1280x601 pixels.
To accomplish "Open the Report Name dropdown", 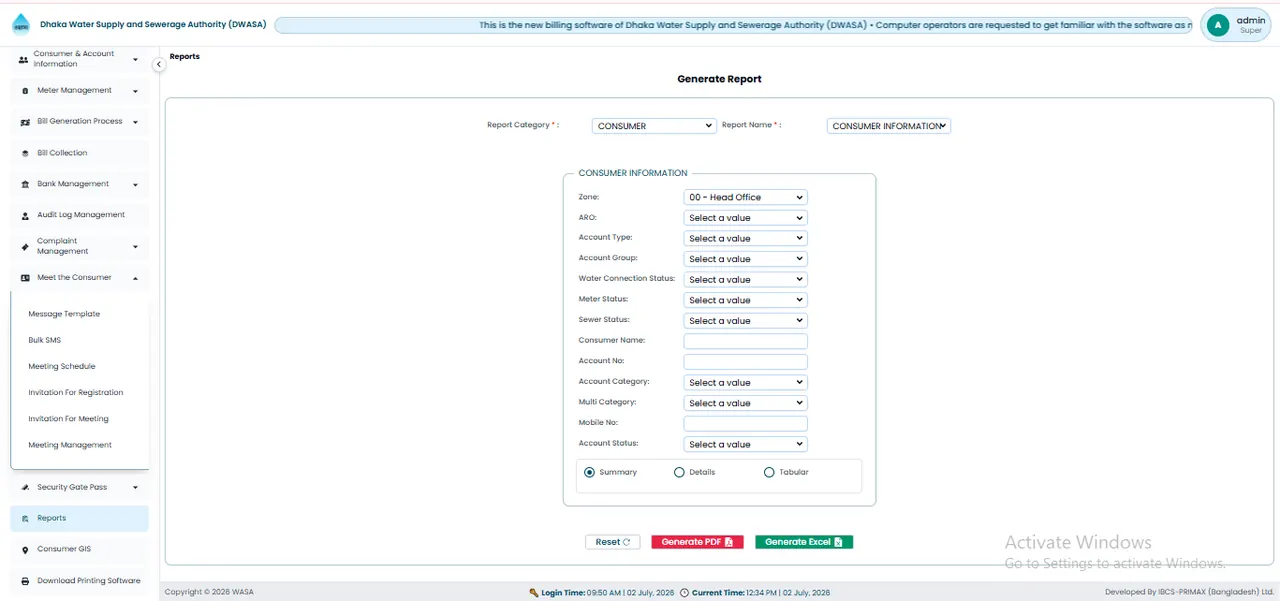I will 889,126.
